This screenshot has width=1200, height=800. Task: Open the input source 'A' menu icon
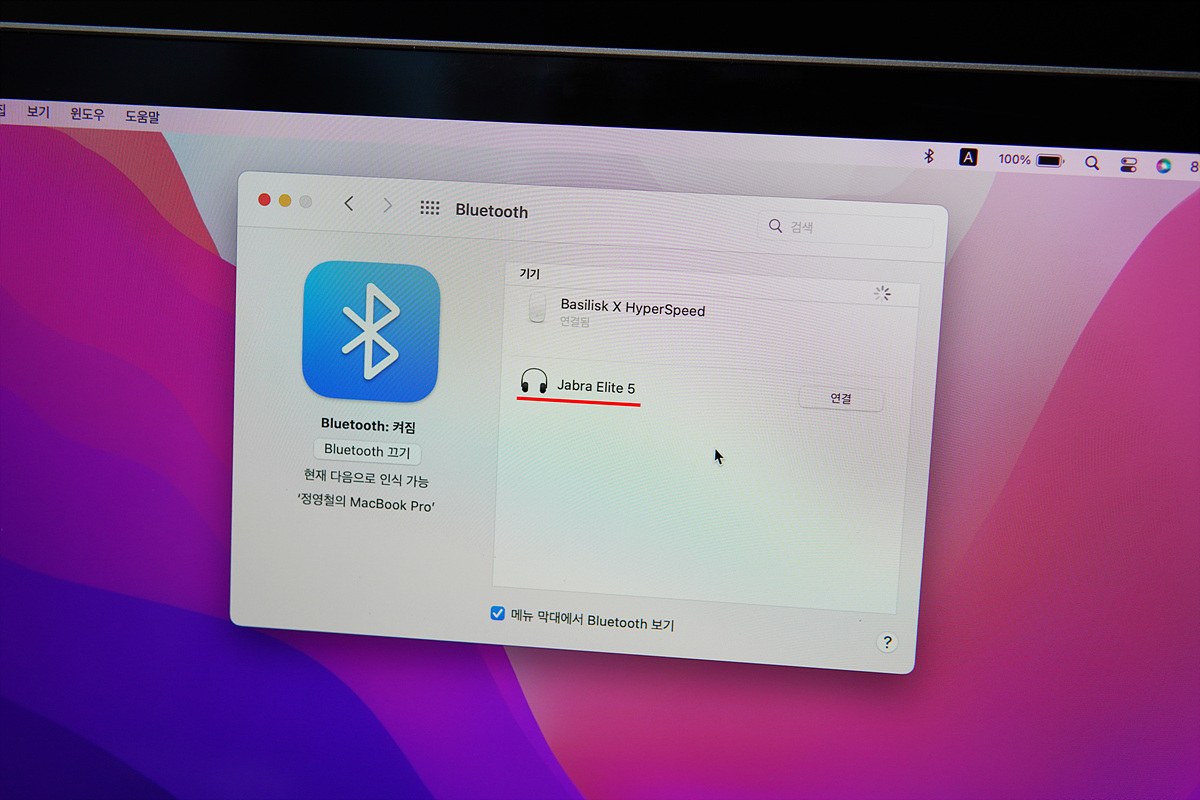tap(968, 157)
